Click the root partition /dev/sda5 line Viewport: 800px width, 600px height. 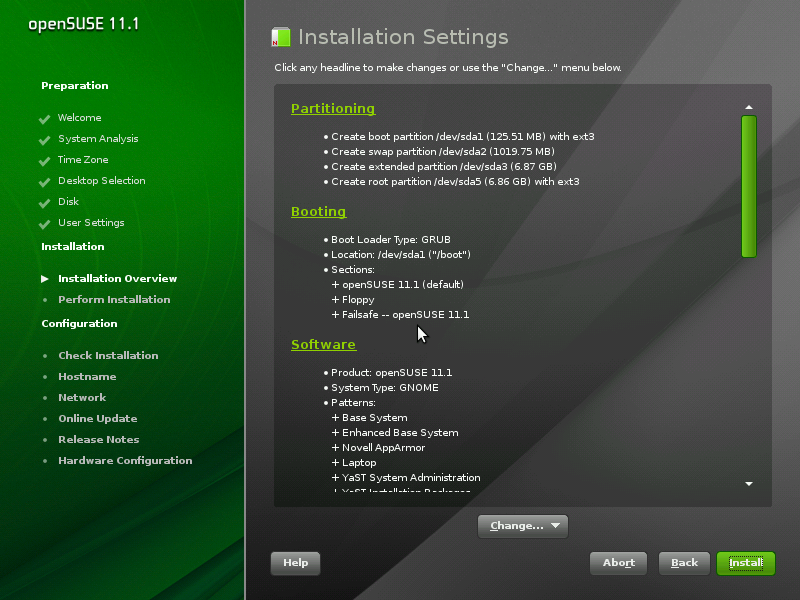tap(455, 182)
